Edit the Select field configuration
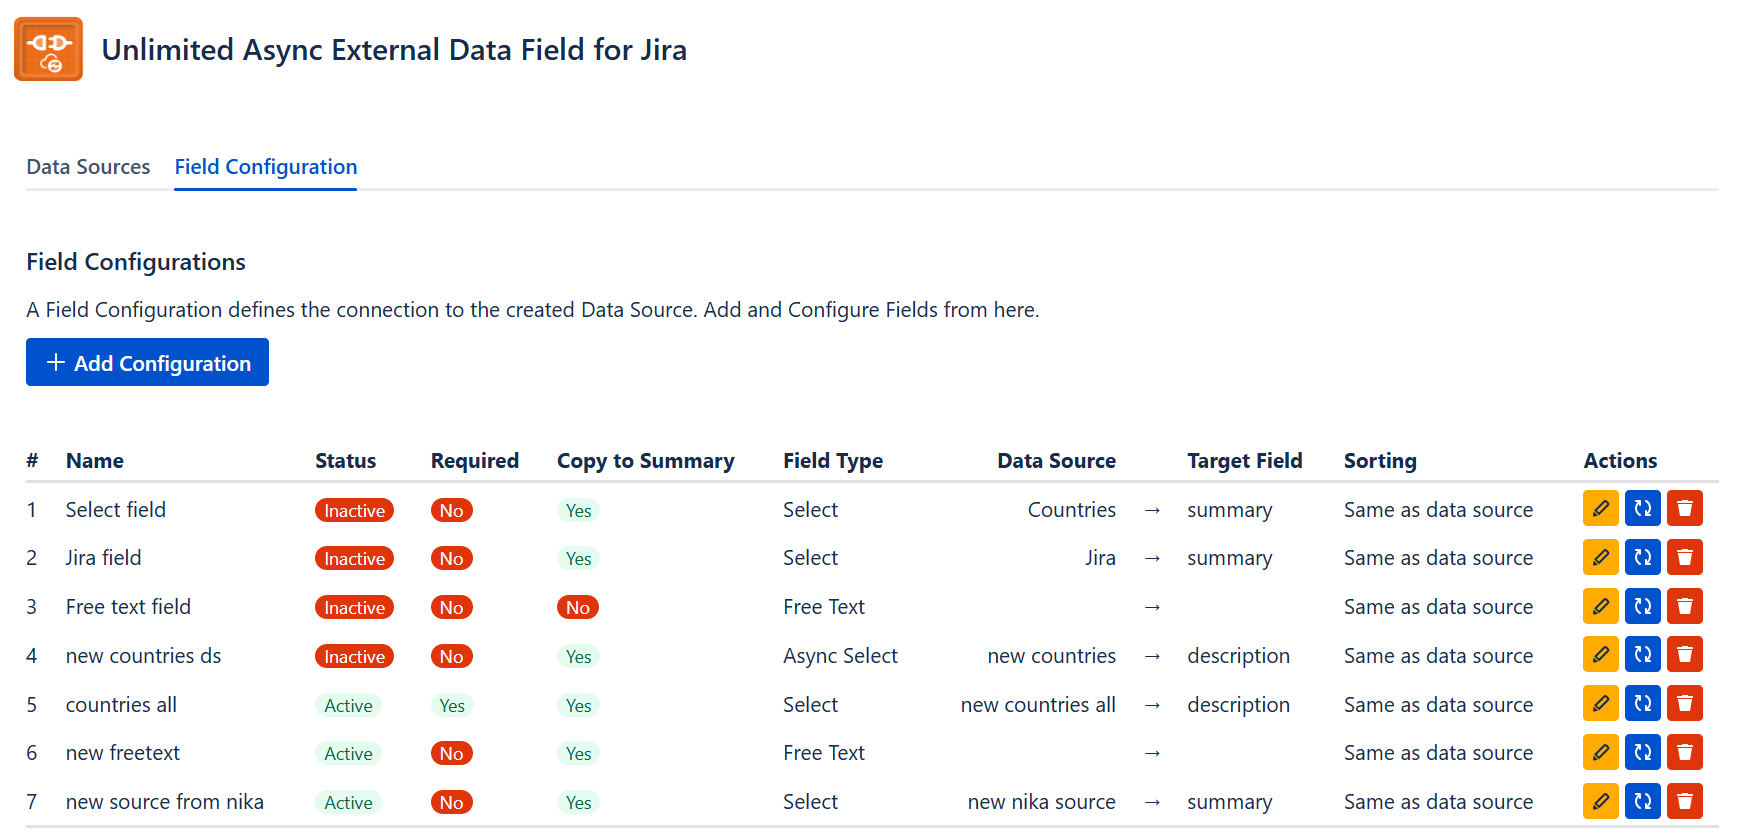1741x840 pixels. (1600, 509)
